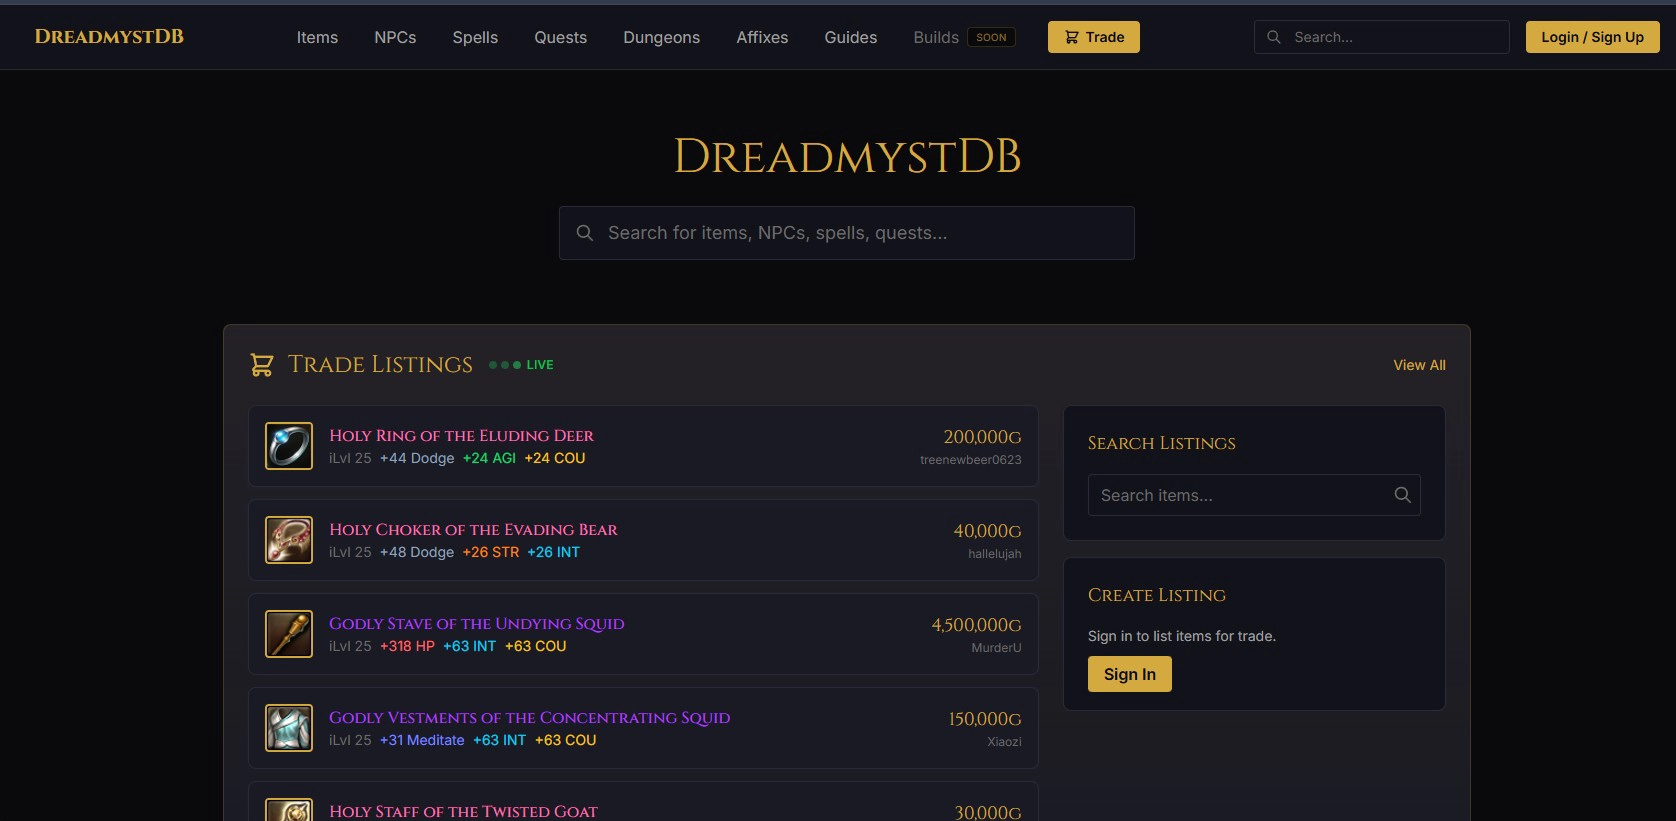Click the Holy Ring item icon
The width and height of the screenshot is (1676, 821).
coord(289,446)
